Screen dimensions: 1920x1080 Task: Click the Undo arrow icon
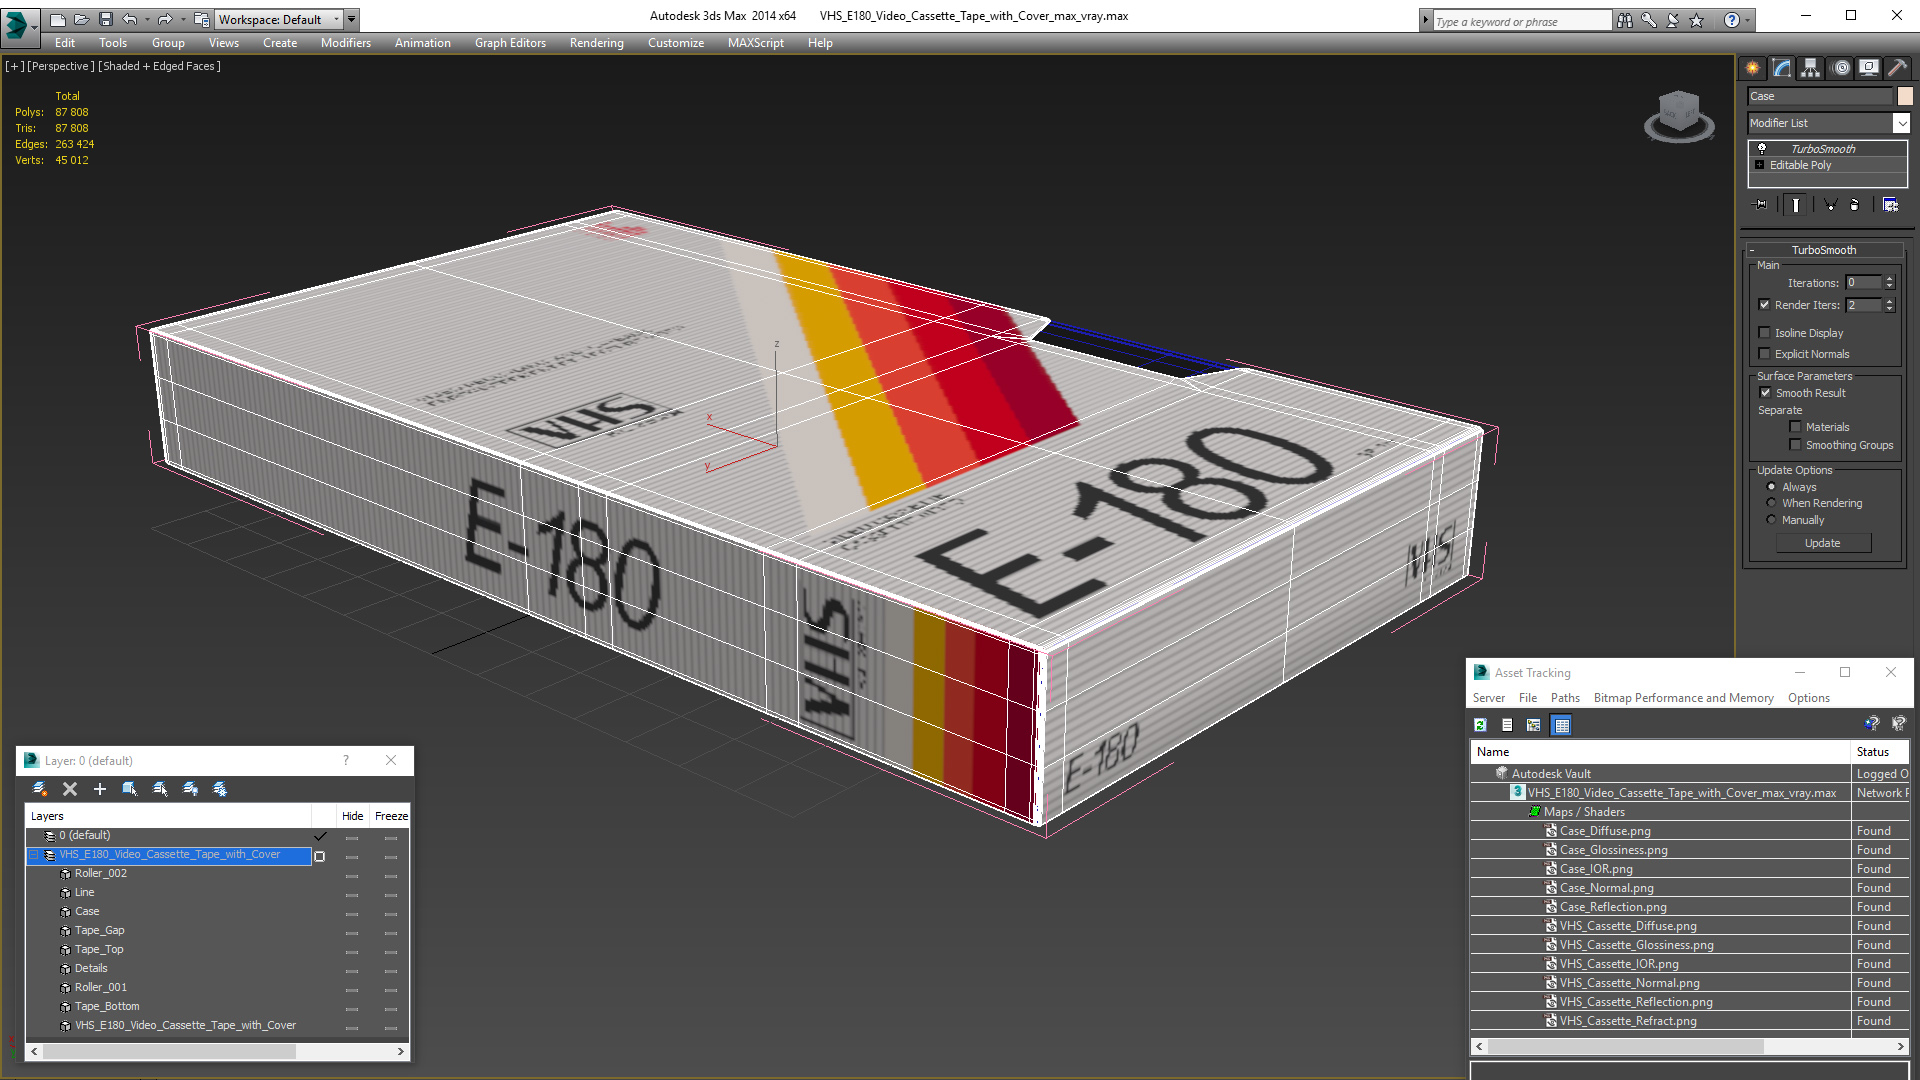click(x=129, y=19)
